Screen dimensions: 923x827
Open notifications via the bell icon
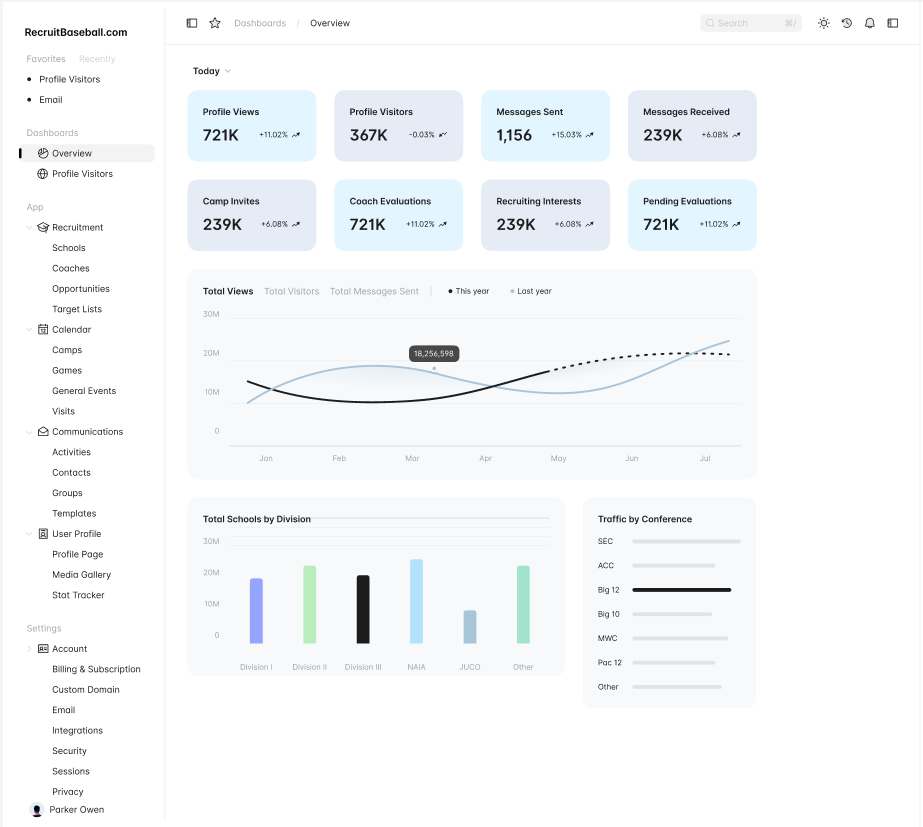tap(869, 22)
